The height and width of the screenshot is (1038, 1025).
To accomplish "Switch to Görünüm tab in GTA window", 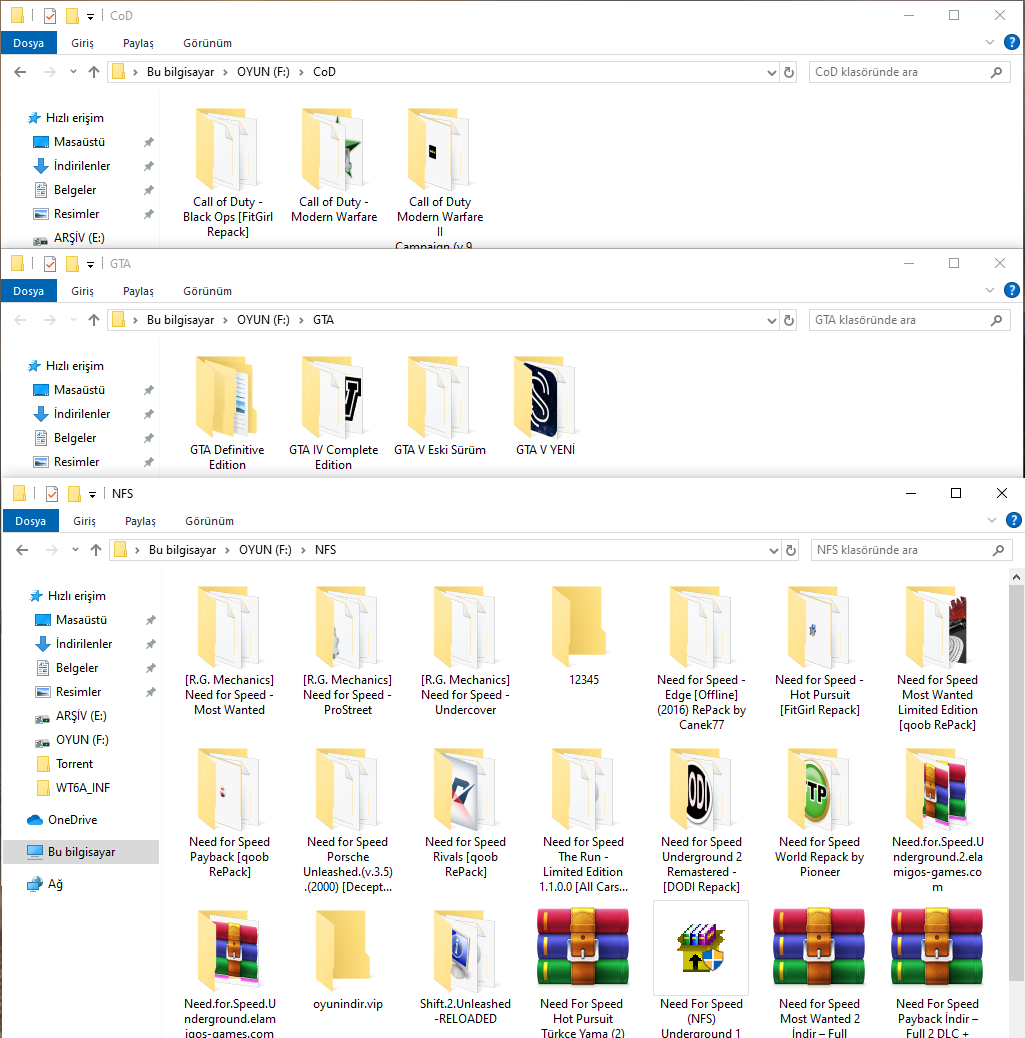I will [207, 291].
